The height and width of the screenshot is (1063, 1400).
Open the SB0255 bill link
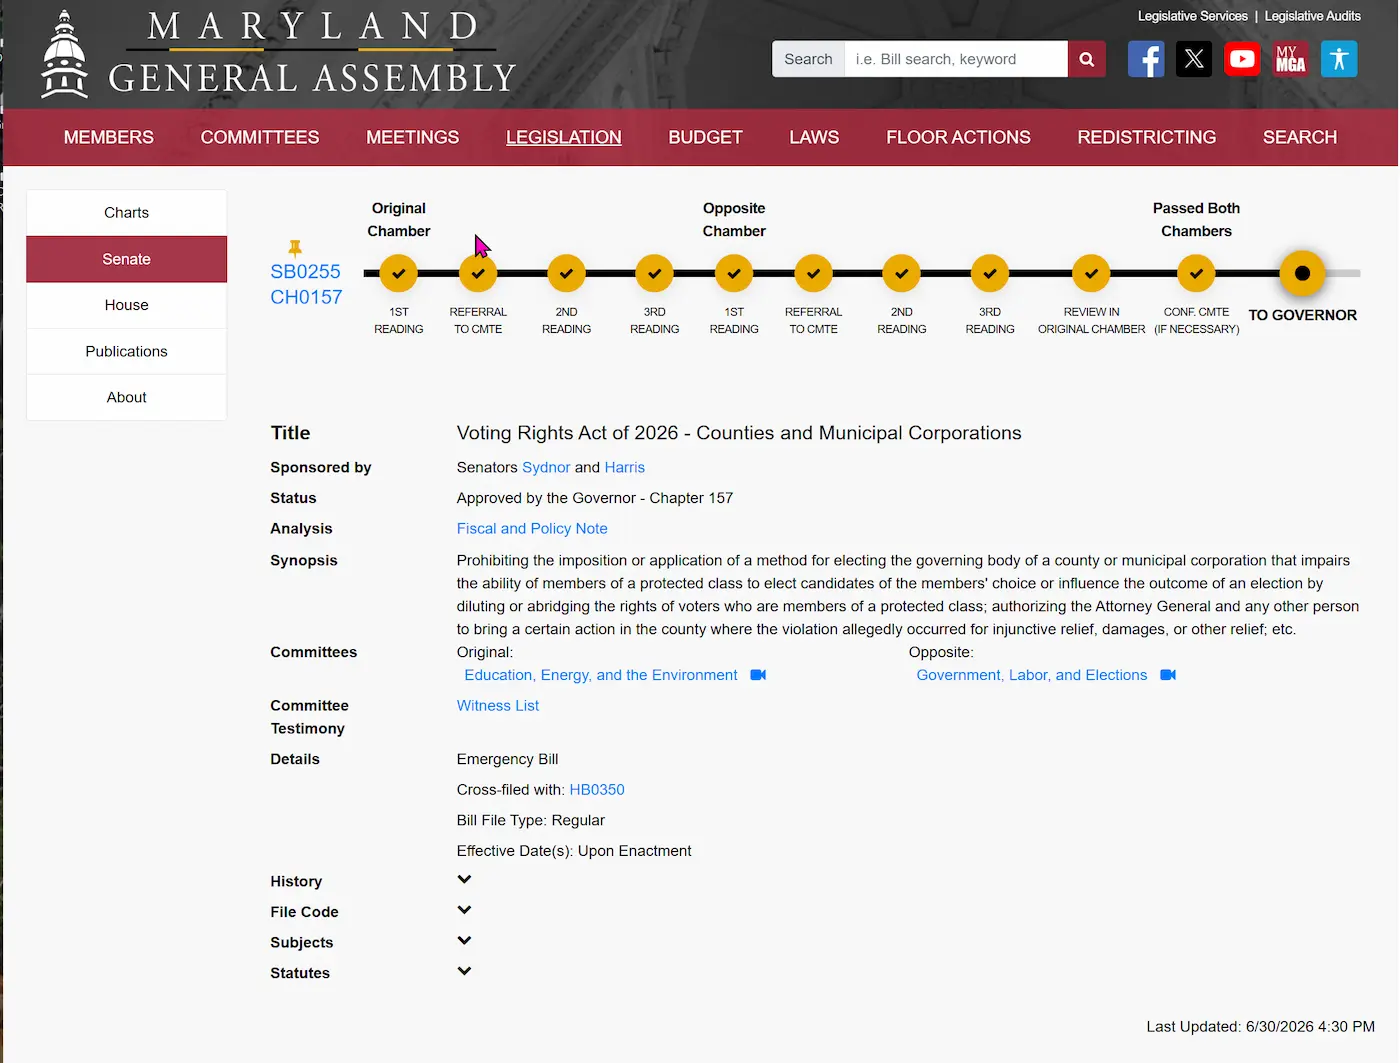(x=305, y=272)
